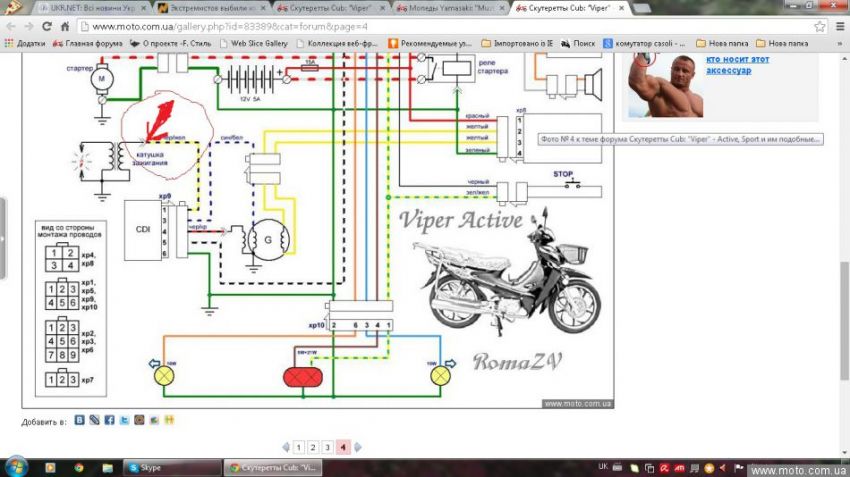Bookmark this page with the star icon
This screenshot has width=850, height=477.
820,26
